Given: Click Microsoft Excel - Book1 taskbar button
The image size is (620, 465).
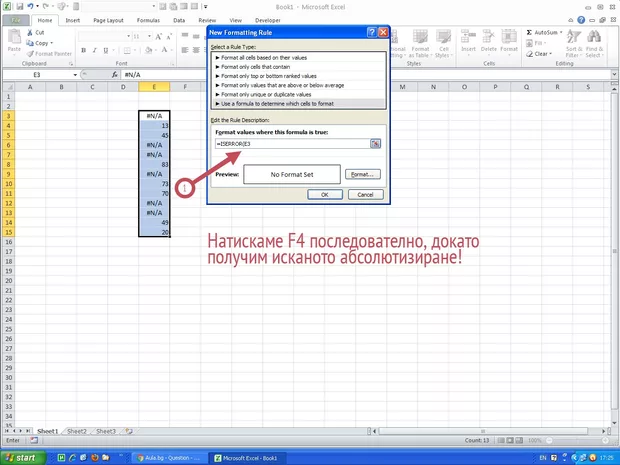Looking at the screenshot, I should [x=246, y=458].
